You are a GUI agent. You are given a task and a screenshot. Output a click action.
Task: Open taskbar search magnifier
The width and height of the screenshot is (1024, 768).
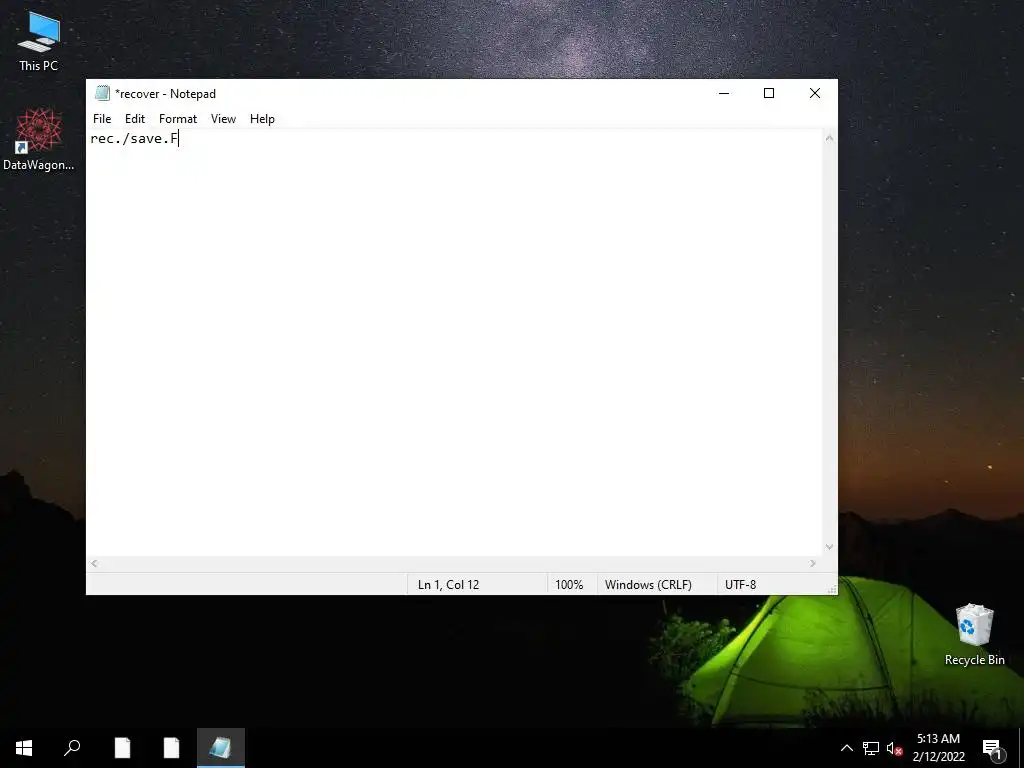[72, 748]
